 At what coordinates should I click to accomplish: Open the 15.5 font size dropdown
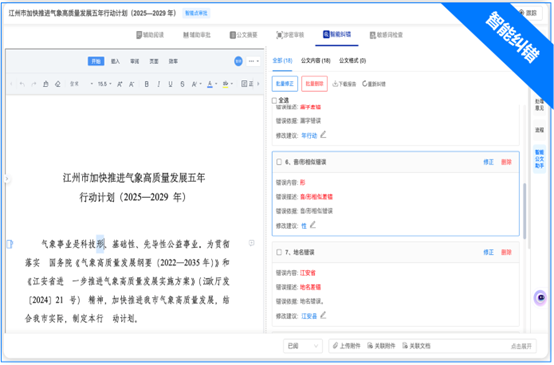pos(104,84)
